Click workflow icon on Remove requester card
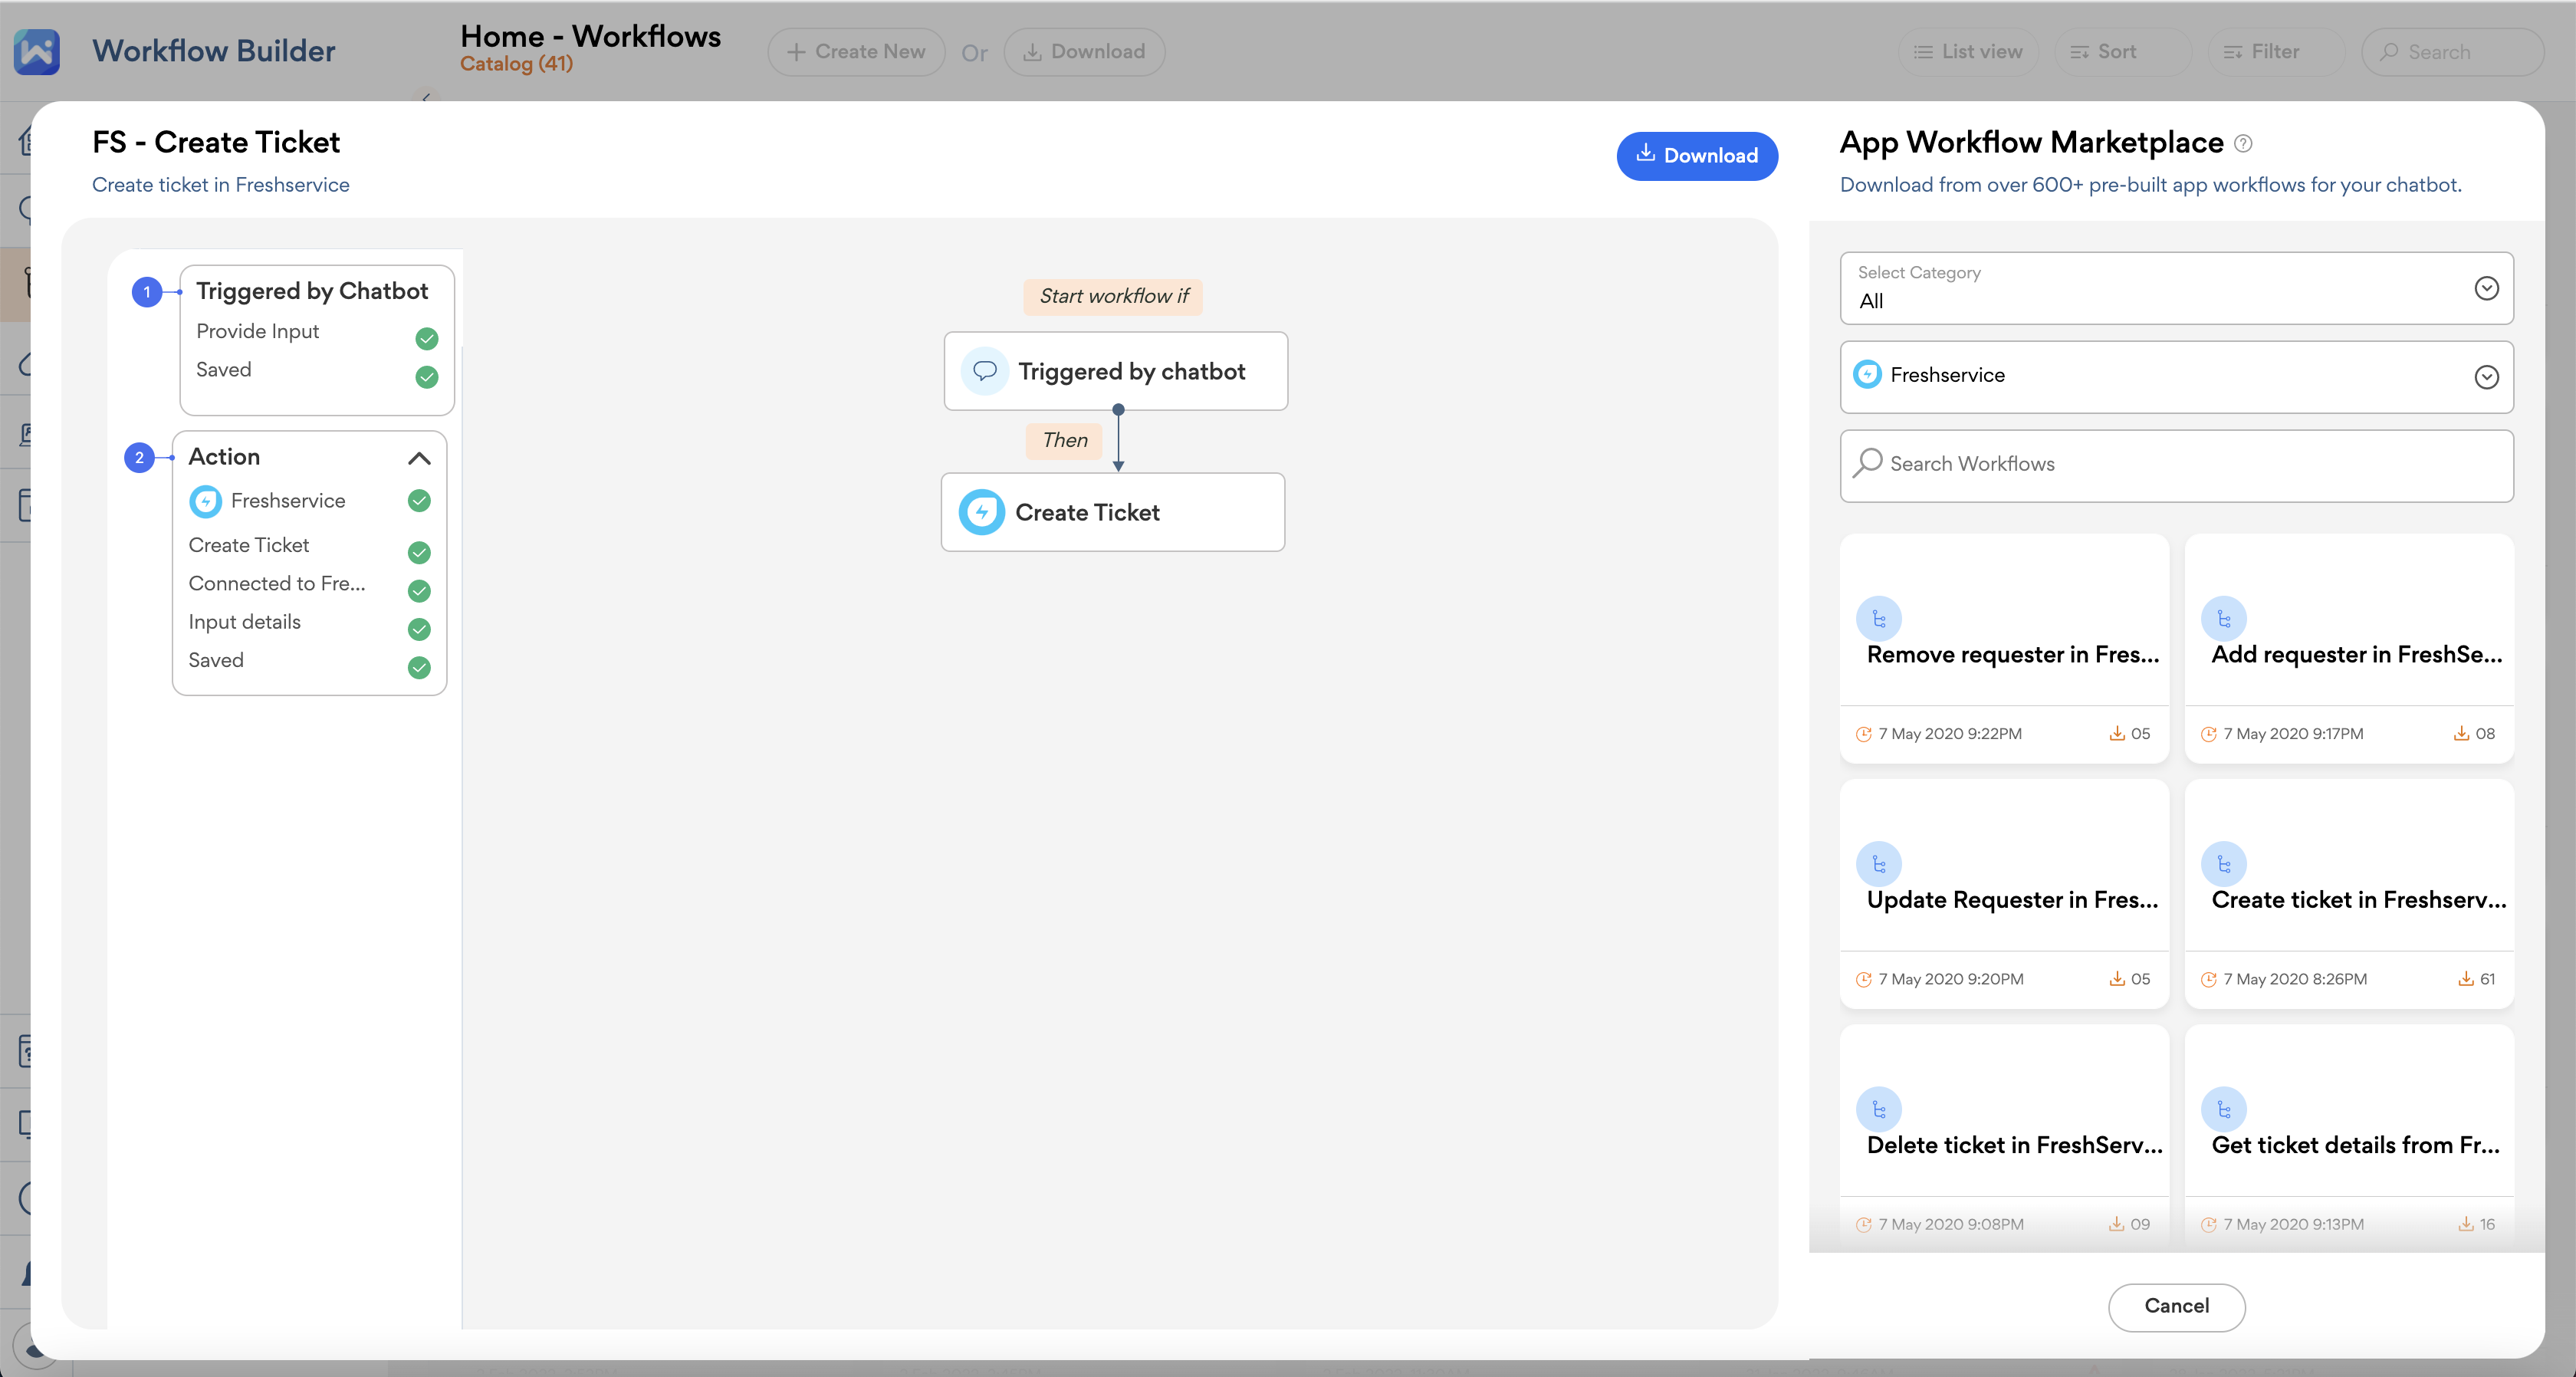This screenshot has width=2576, height=1377. point(1878,619)
